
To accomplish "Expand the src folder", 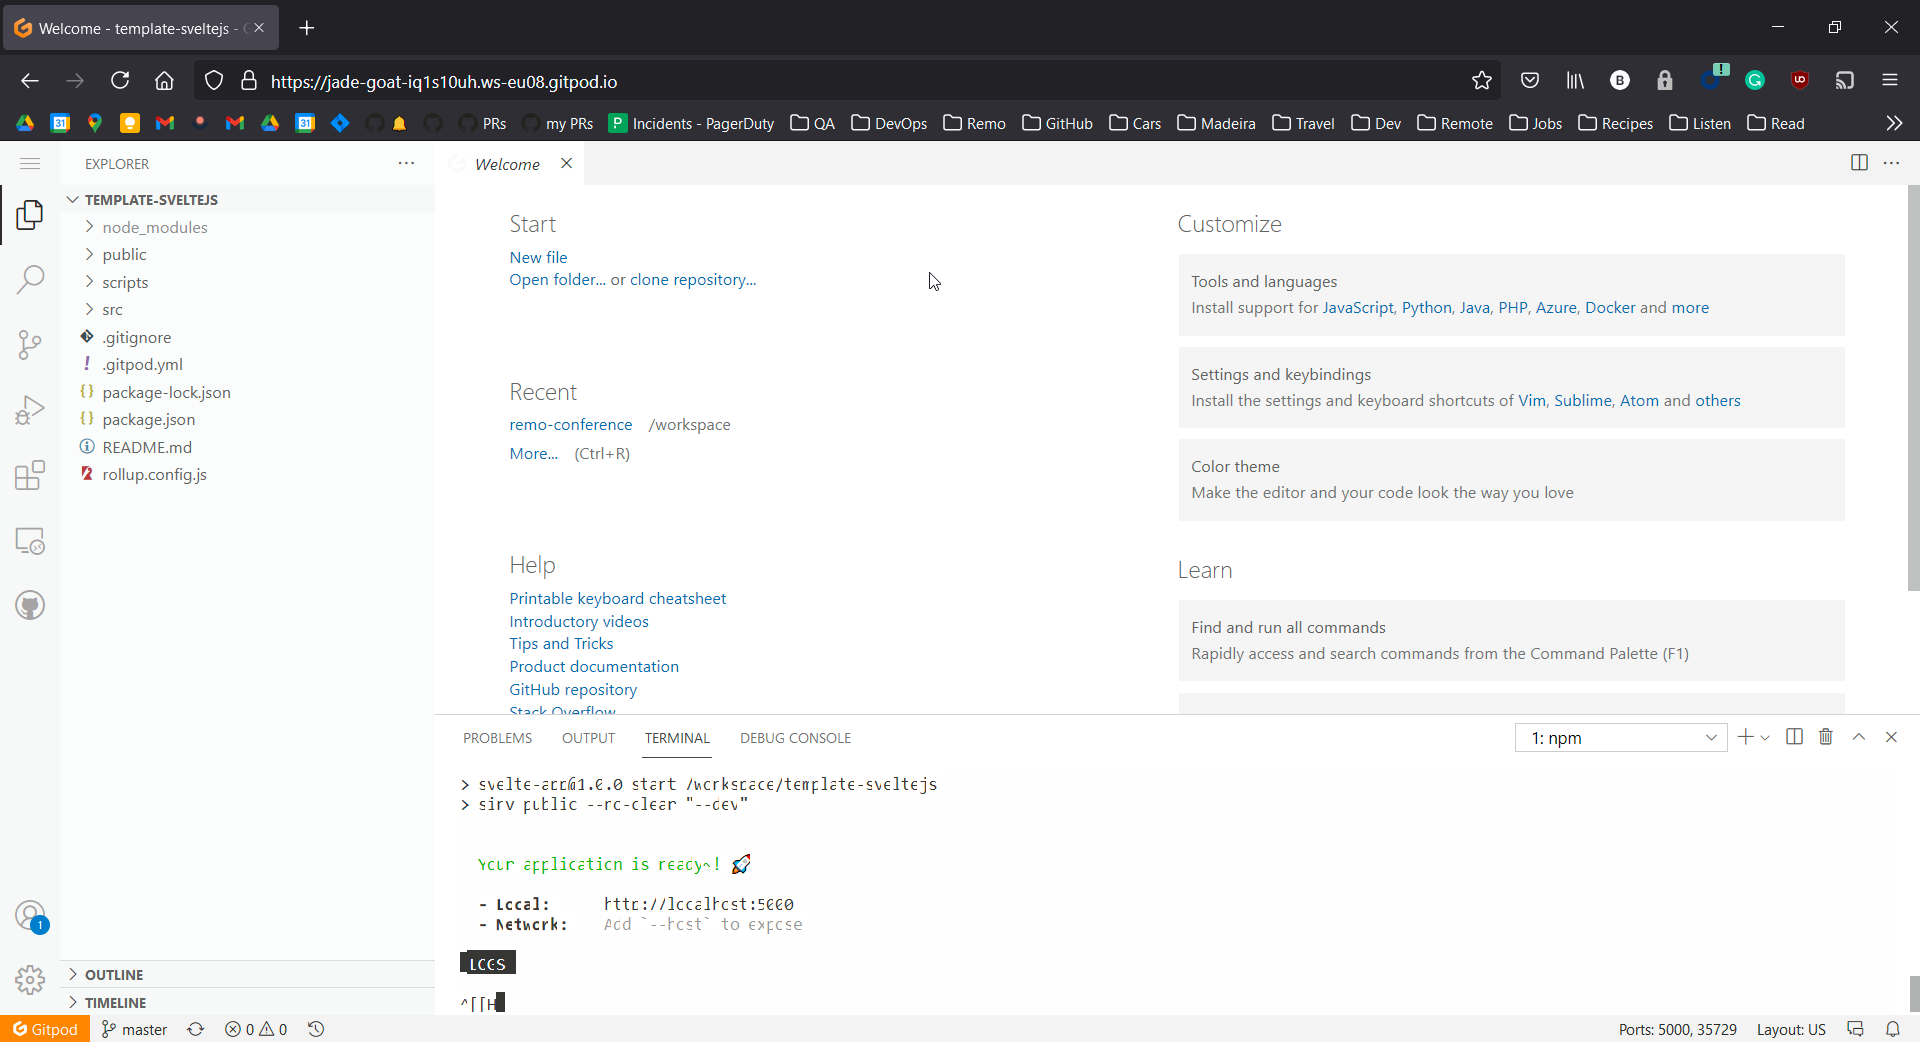I will (112, 309).
